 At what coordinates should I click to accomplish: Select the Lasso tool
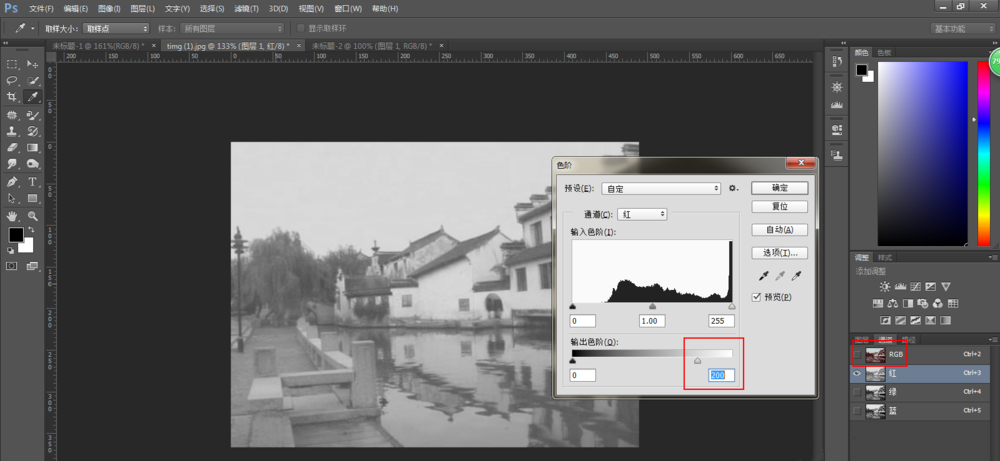click(12, 80)
